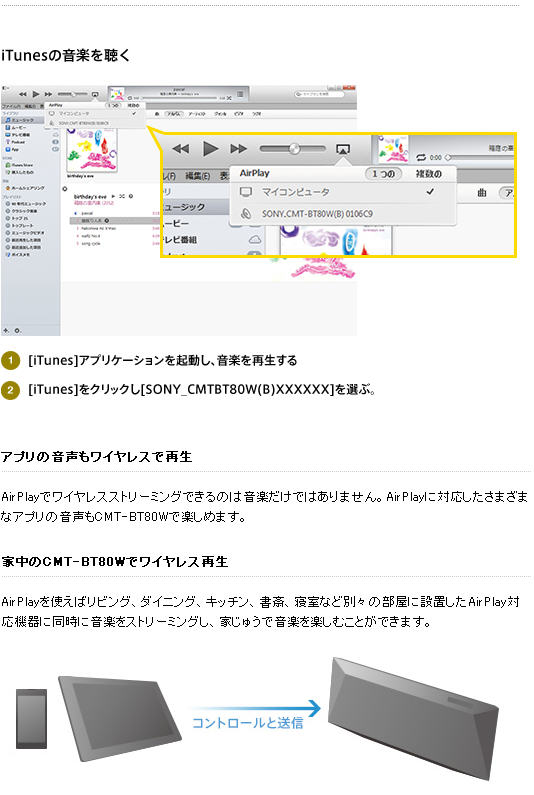
Task: Click the add playlist plus icon in the iTunes window
Action: coord(6,331)
